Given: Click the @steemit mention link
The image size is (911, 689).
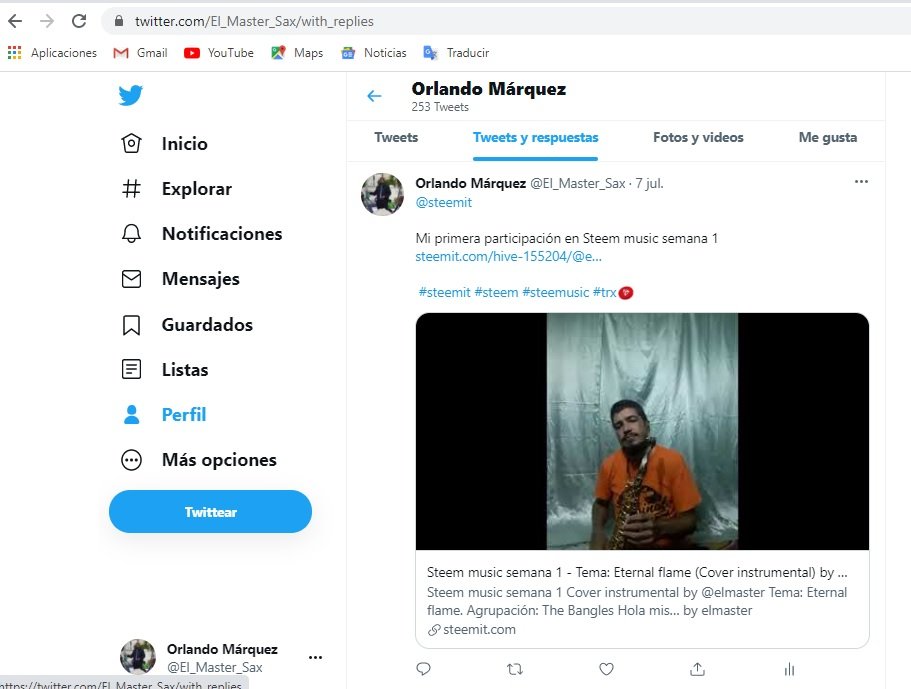Looking at the screenshot, I should [443, 202].
